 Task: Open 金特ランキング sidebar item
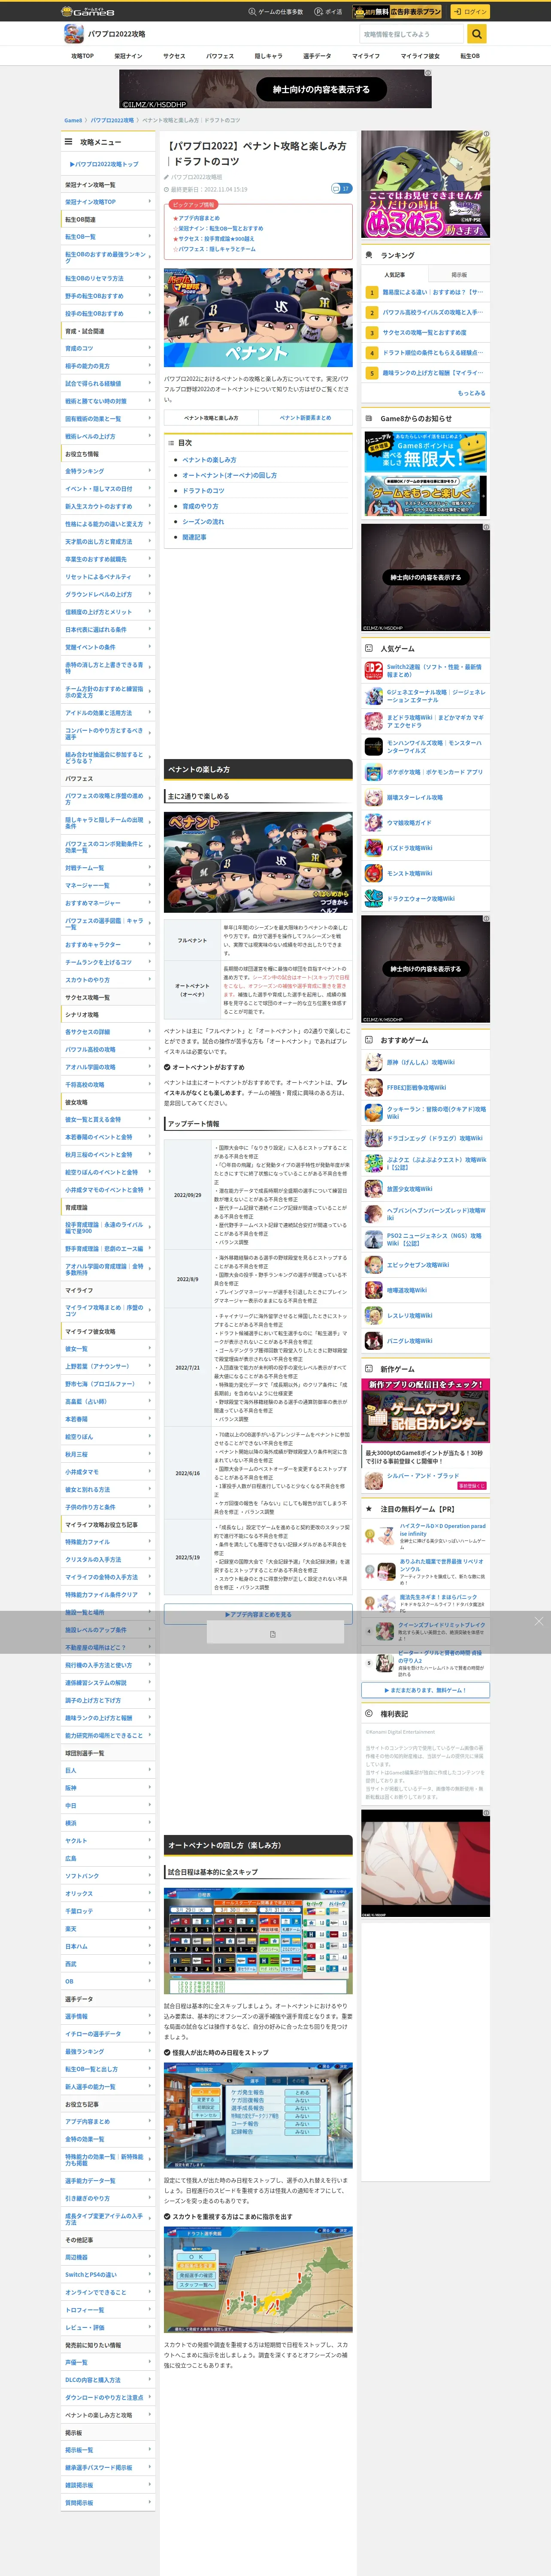[108, 471]
